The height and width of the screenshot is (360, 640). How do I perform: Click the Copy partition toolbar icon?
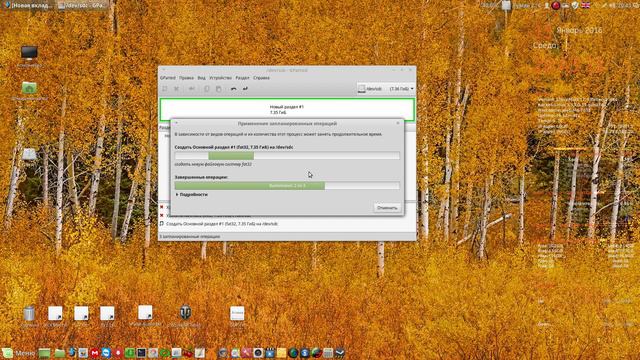point(207,89)
